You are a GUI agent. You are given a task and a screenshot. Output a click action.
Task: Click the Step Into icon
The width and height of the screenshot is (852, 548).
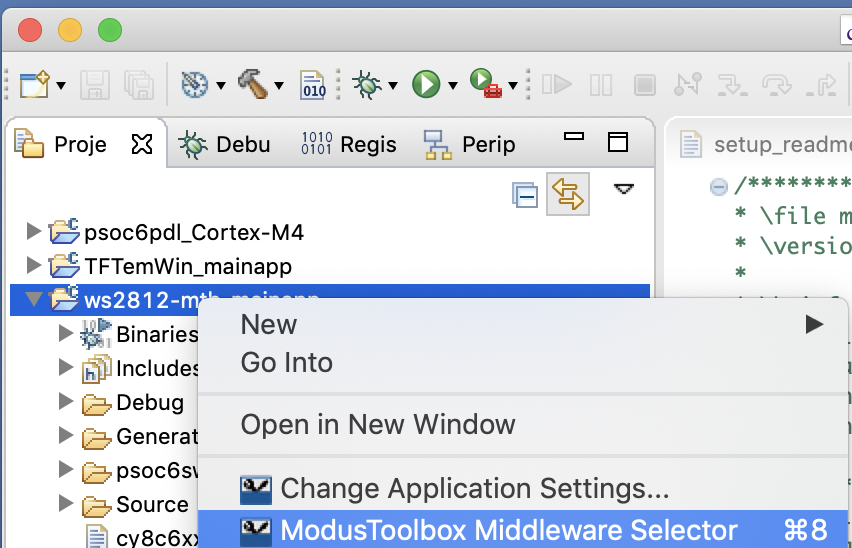click(732, 85)
